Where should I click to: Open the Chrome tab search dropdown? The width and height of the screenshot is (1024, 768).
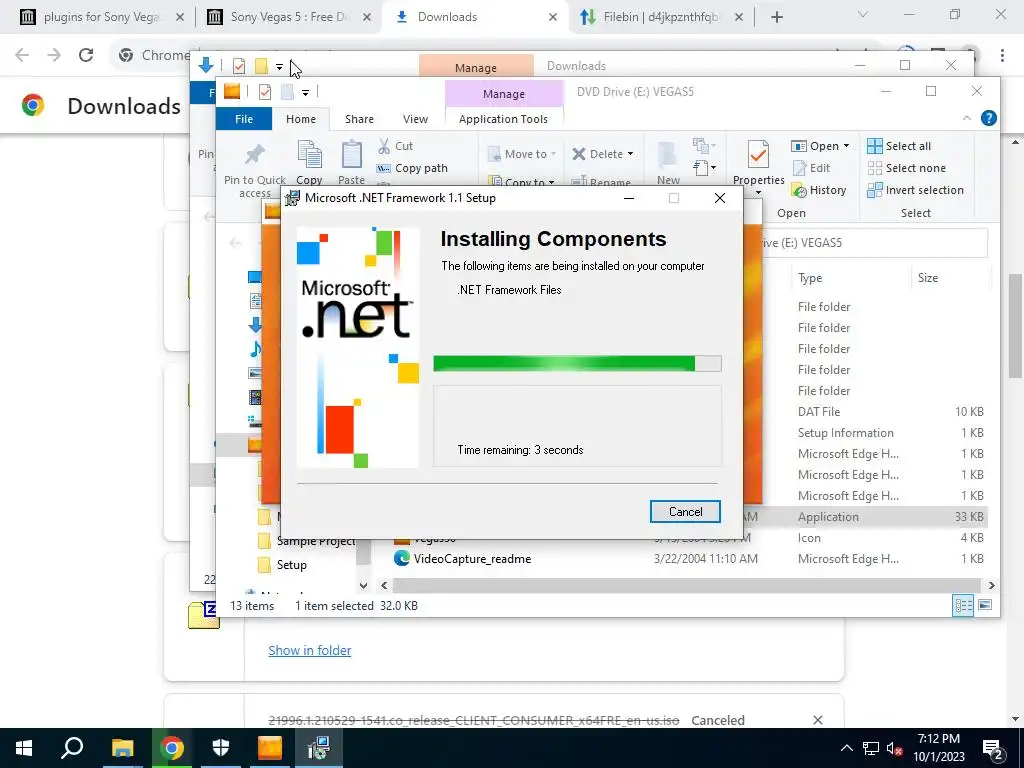click(863, 14)
